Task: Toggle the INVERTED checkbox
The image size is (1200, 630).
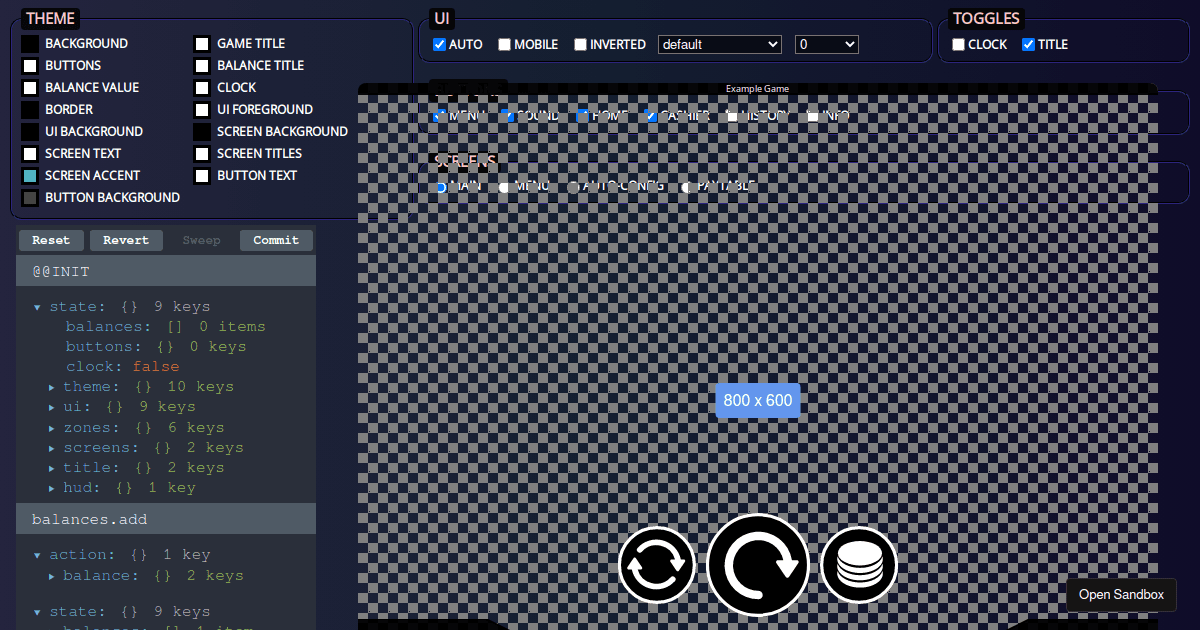Action: 580,44
